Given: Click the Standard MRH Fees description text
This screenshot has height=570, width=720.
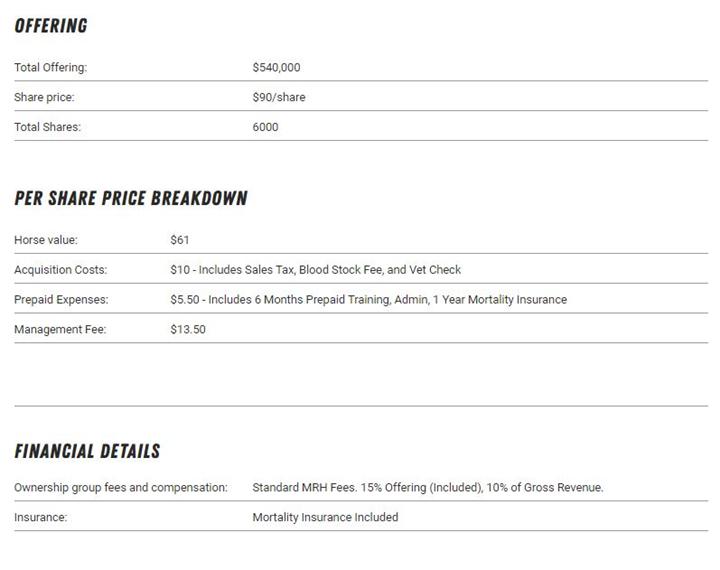Looking at the screenshot, I should (x=427, y=488).
